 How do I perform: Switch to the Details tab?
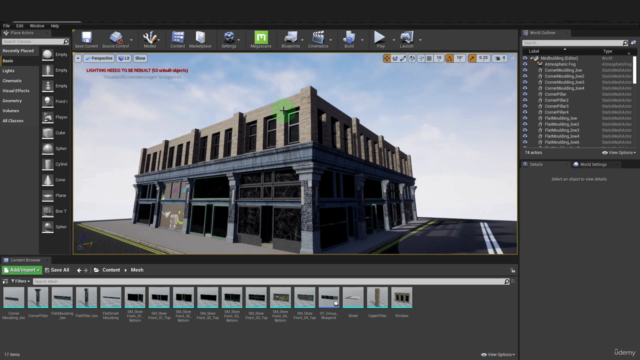pos(536,164)
